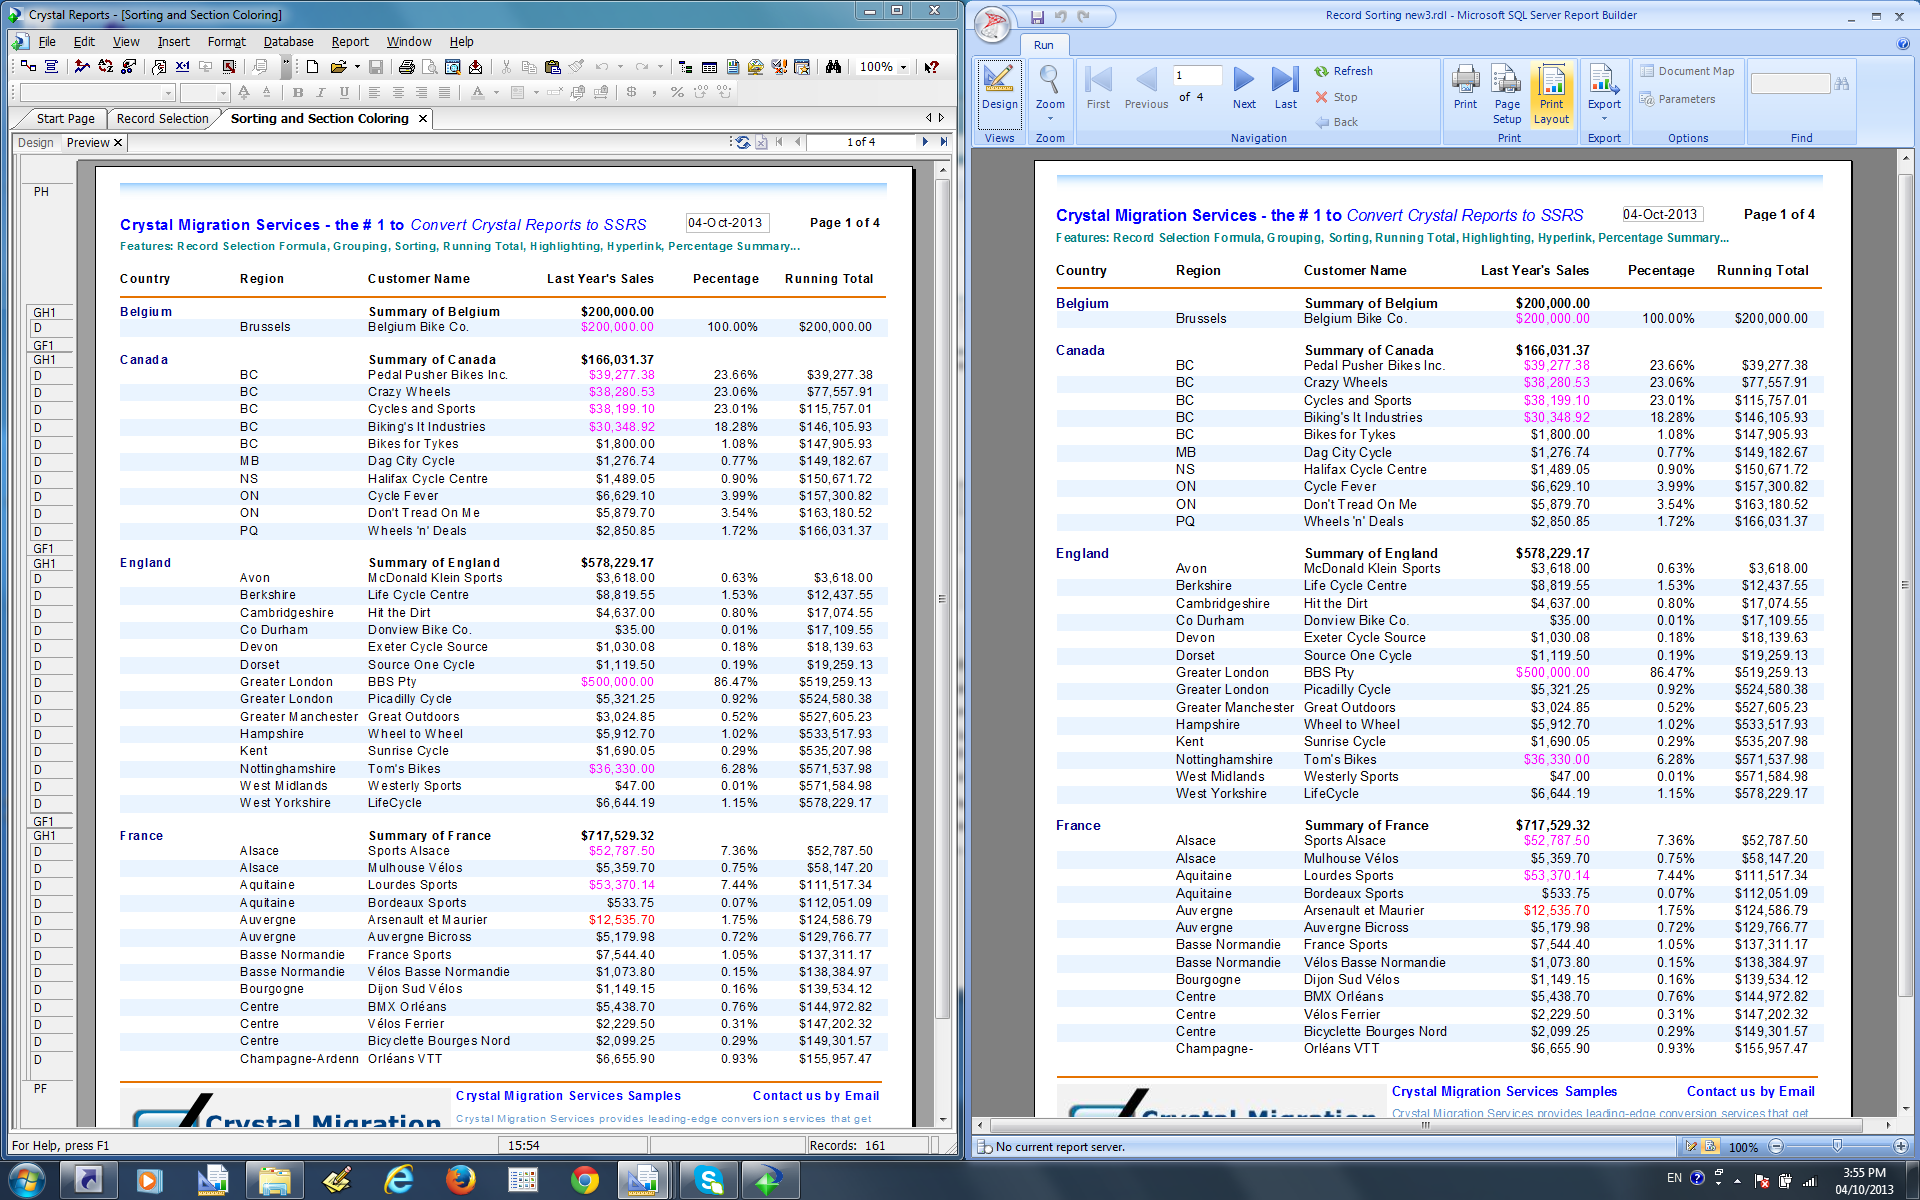1920x1200 pixels.
Task: Toggle underline formatting in Crystal Reports
Action: tap(344, 92)
